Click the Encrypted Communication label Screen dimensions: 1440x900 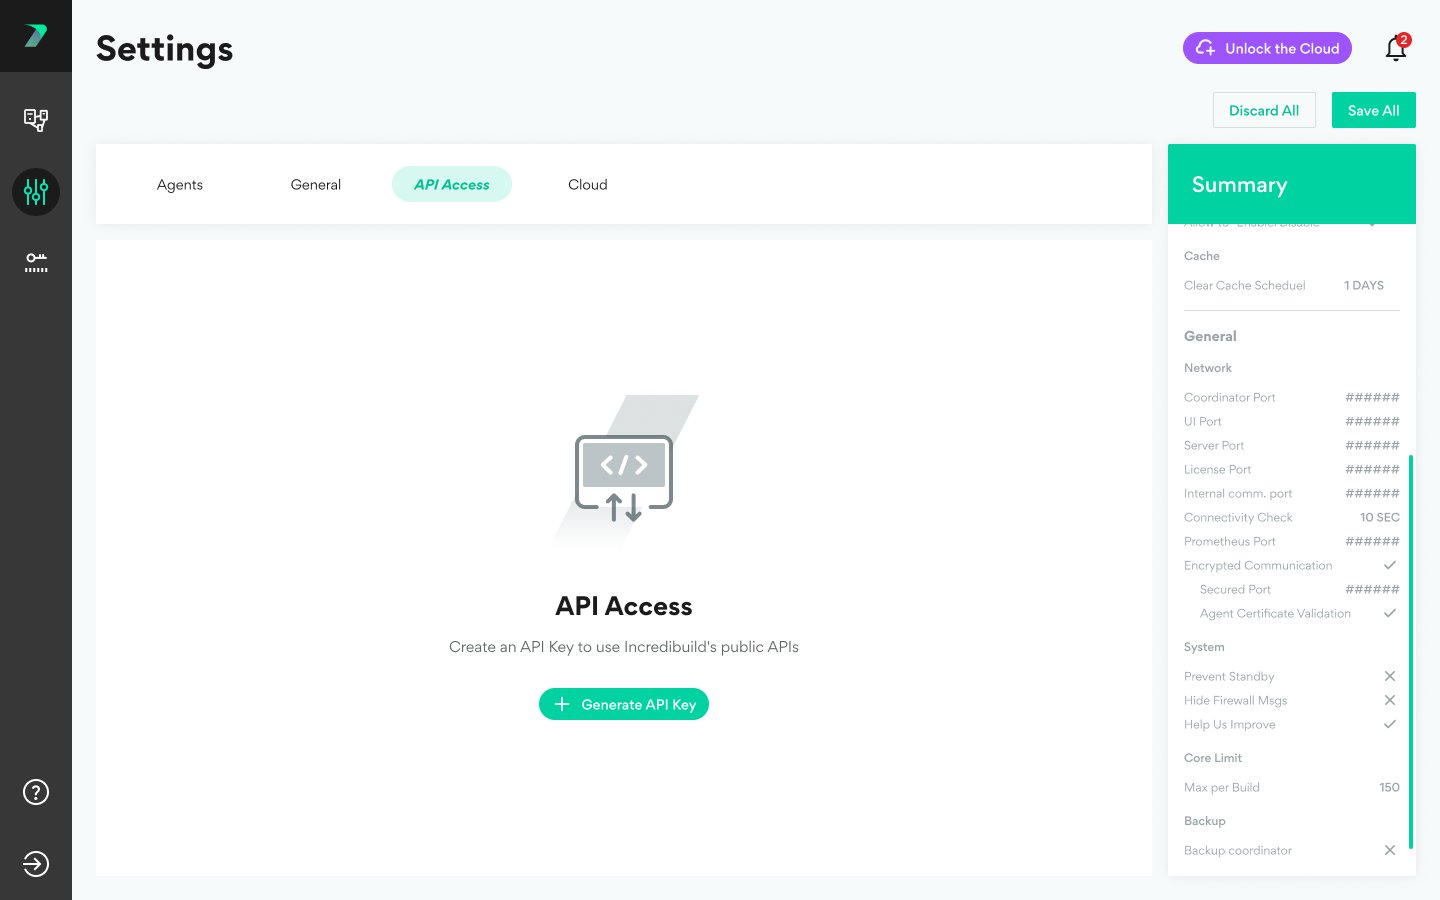pyautogui.click(x=1258, y=565)
